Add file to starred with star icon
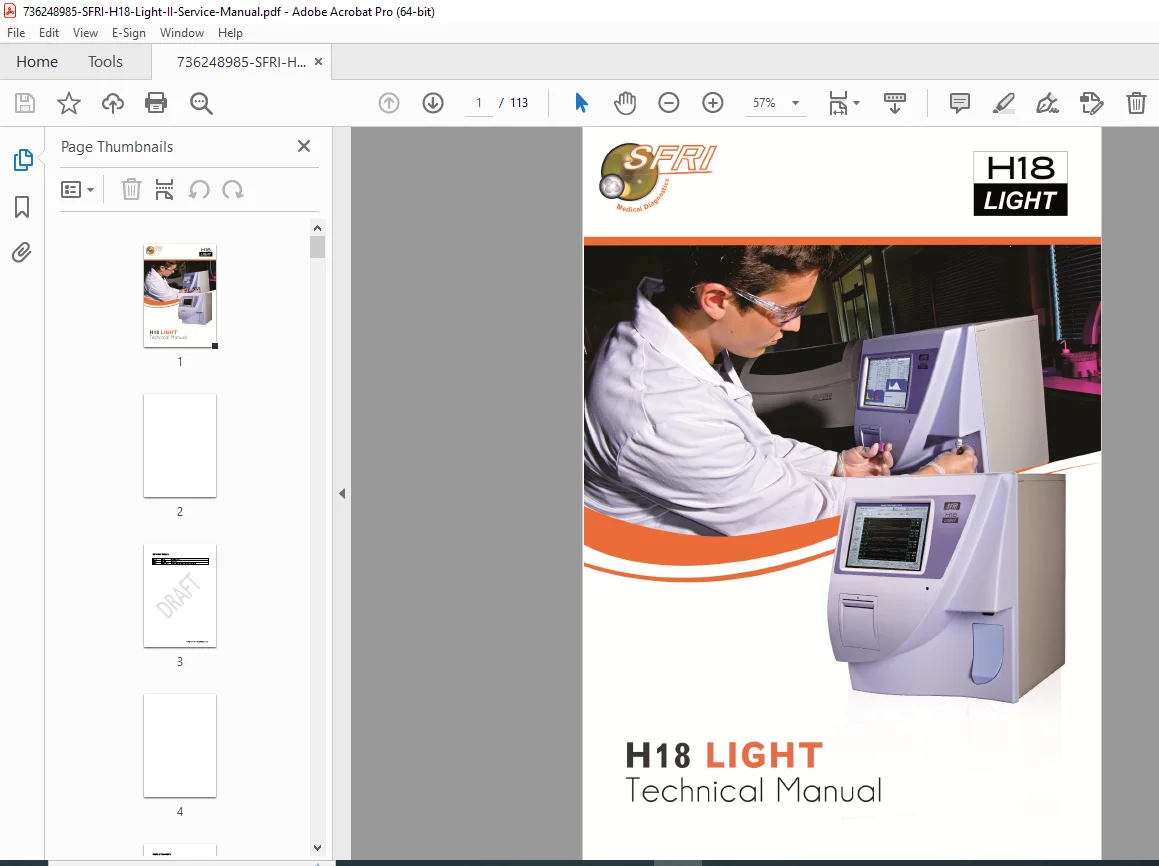The width and height of the screenshot is (1159, 866). click(x=69, y=103)
